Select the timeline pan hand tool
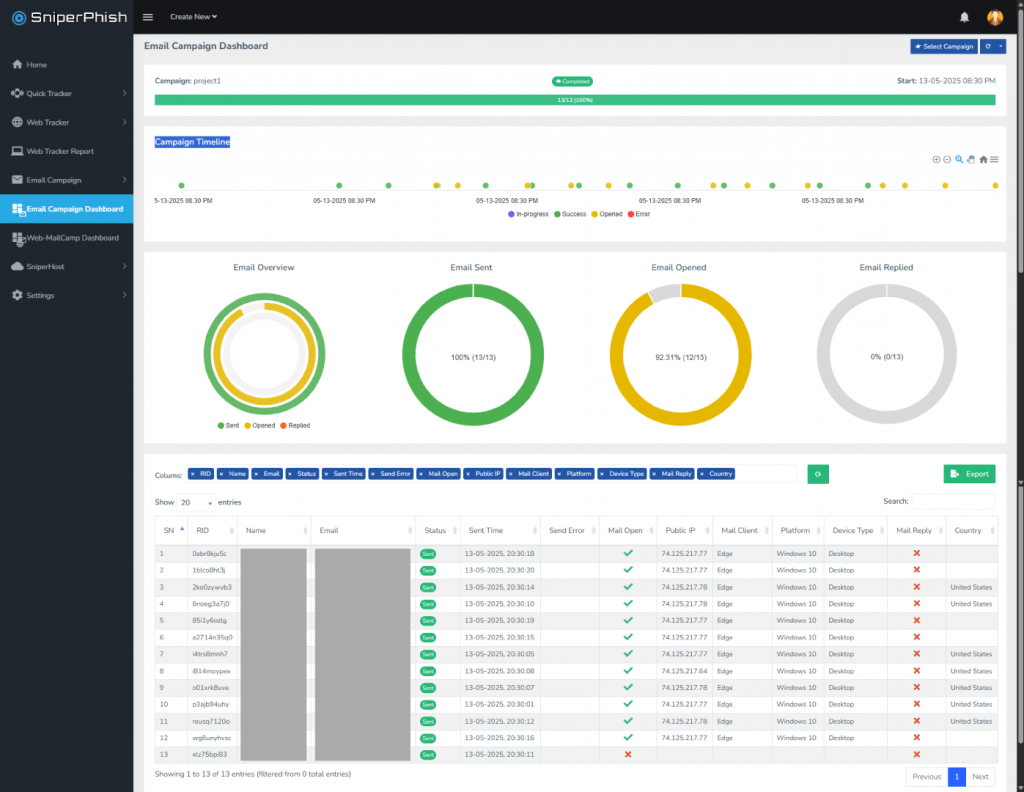 (971, 159)
